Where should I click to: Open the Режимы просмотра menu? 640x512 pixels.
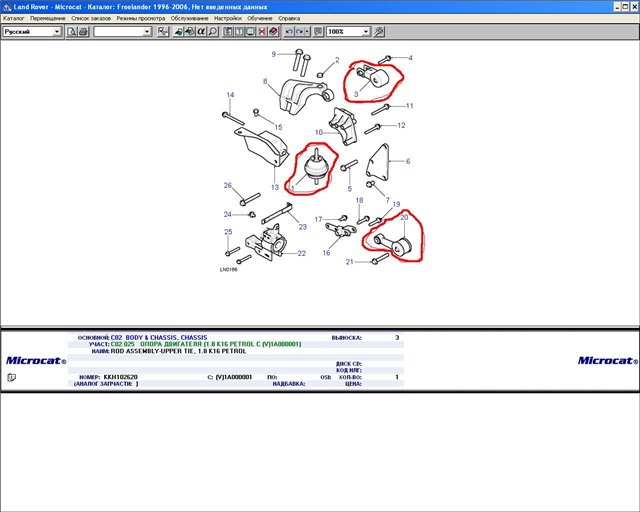coord(141,18)
